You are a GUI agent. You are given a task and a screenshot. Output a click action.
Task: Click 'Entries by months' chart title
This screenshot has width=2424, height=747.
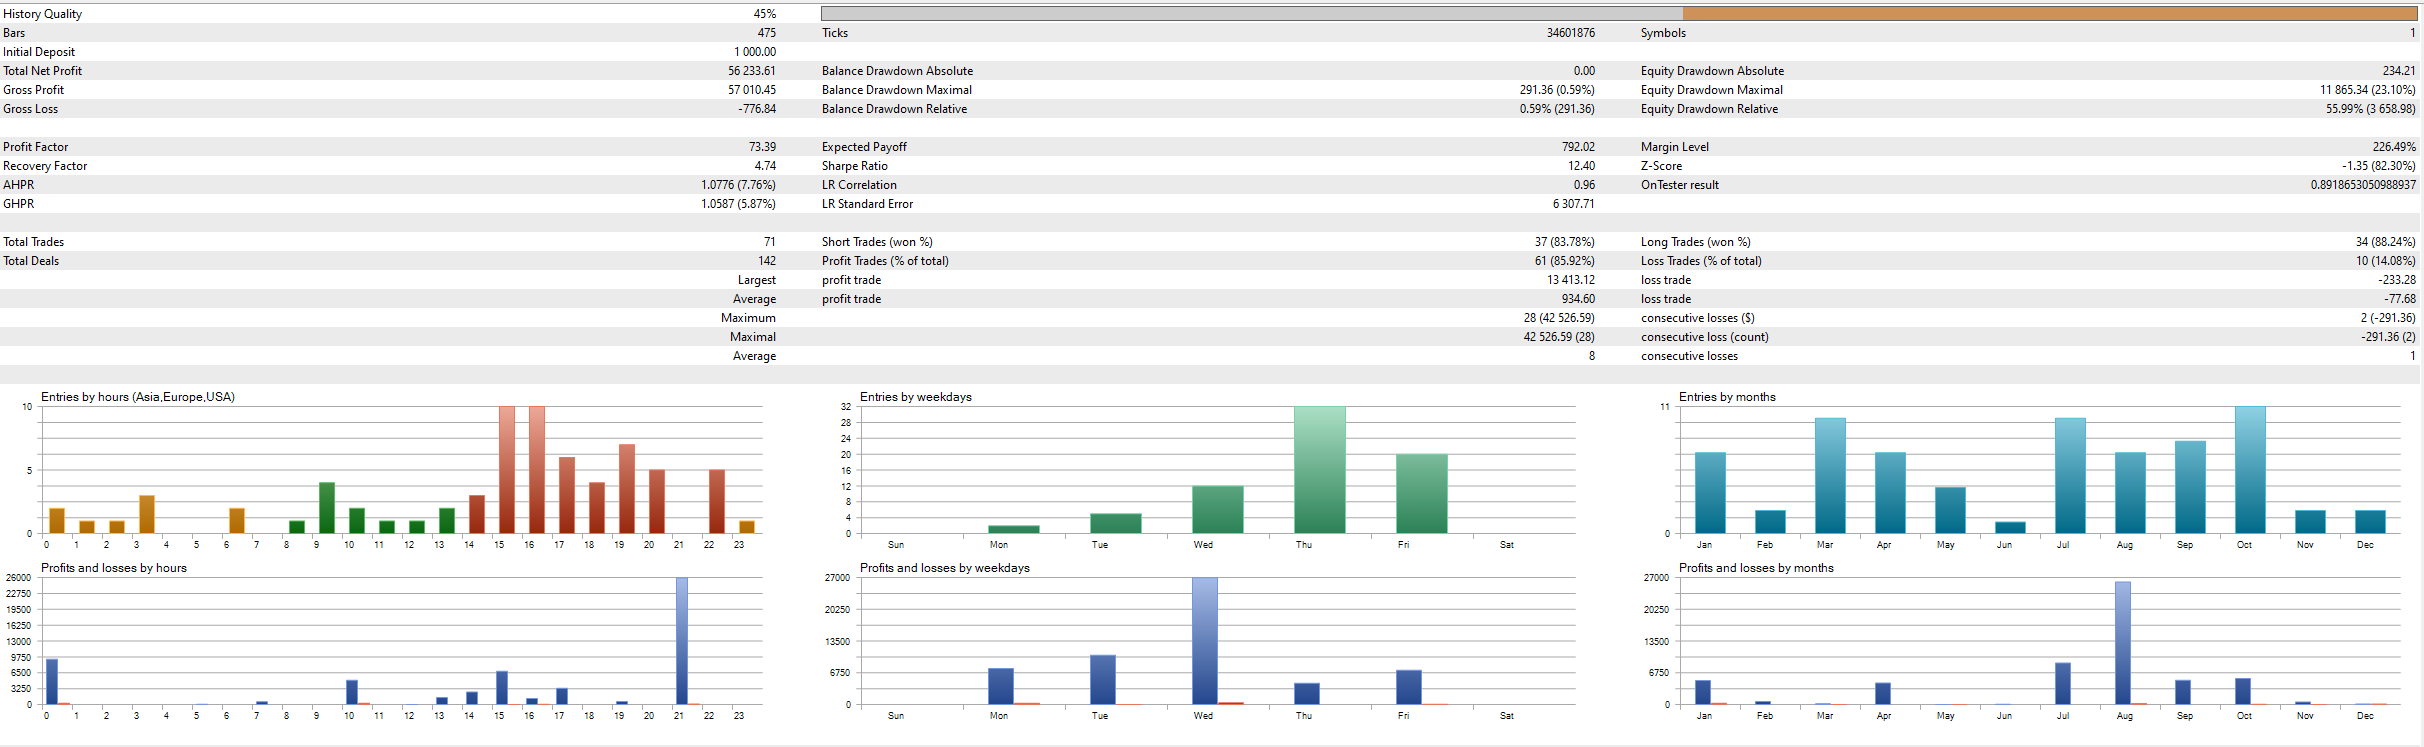tap(1727, 397)
